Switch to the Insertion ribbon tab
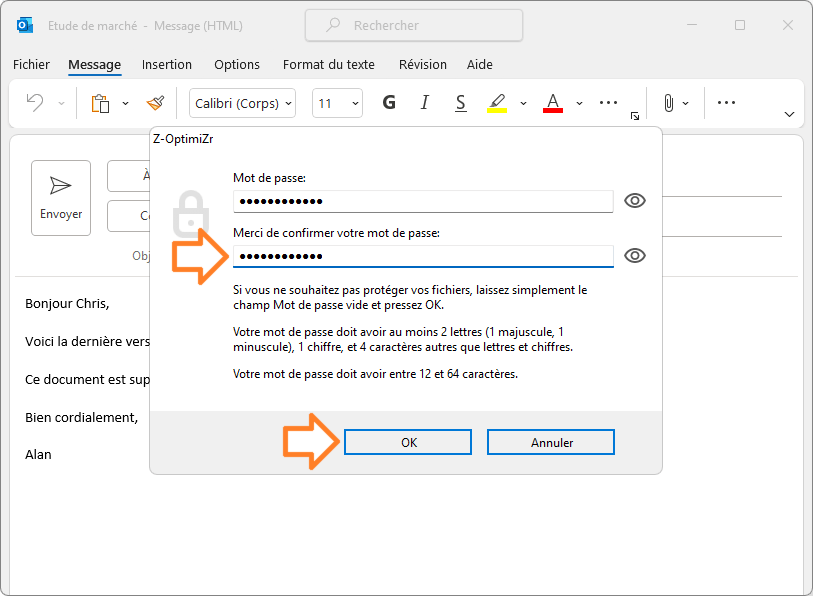 tap(167, 64)
